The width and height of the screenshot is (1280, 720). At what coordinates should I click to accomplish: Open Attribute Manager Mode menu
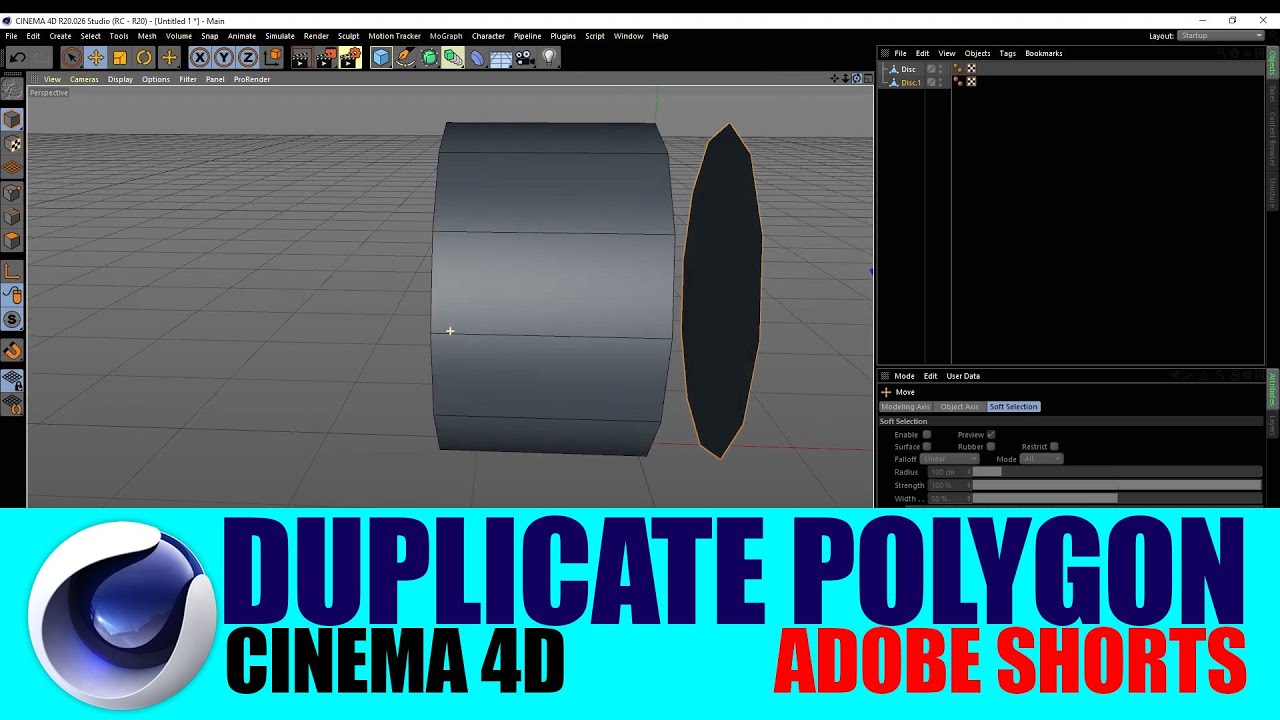pos(904,376)
